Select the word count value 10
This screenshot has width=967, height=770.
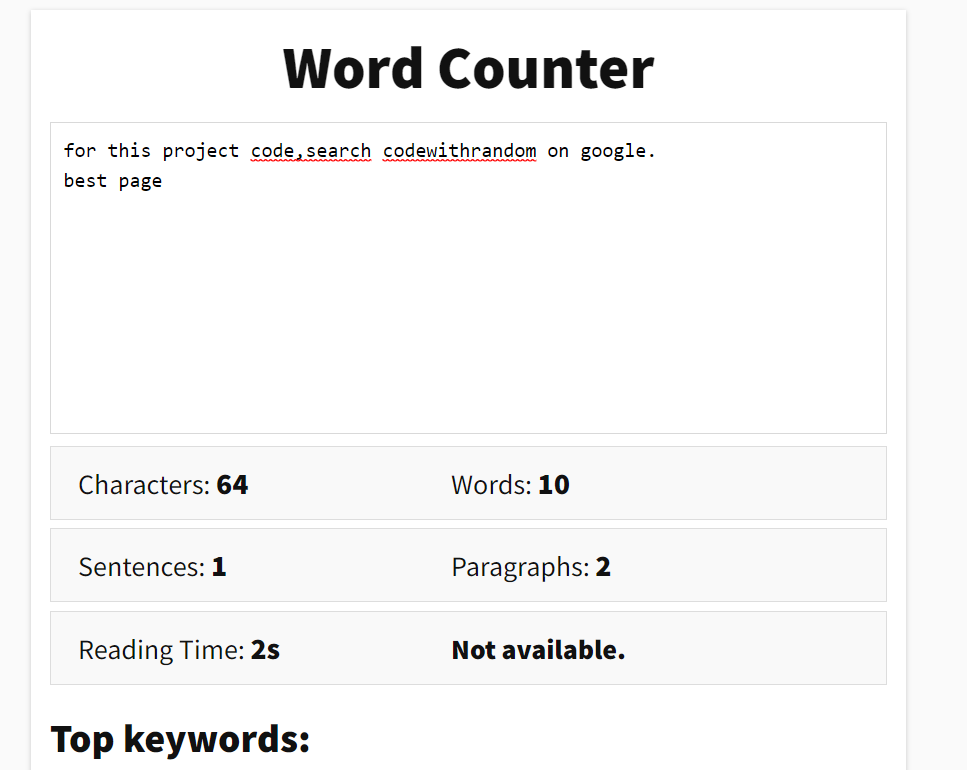pyautogui.click(x=554, y=485)
